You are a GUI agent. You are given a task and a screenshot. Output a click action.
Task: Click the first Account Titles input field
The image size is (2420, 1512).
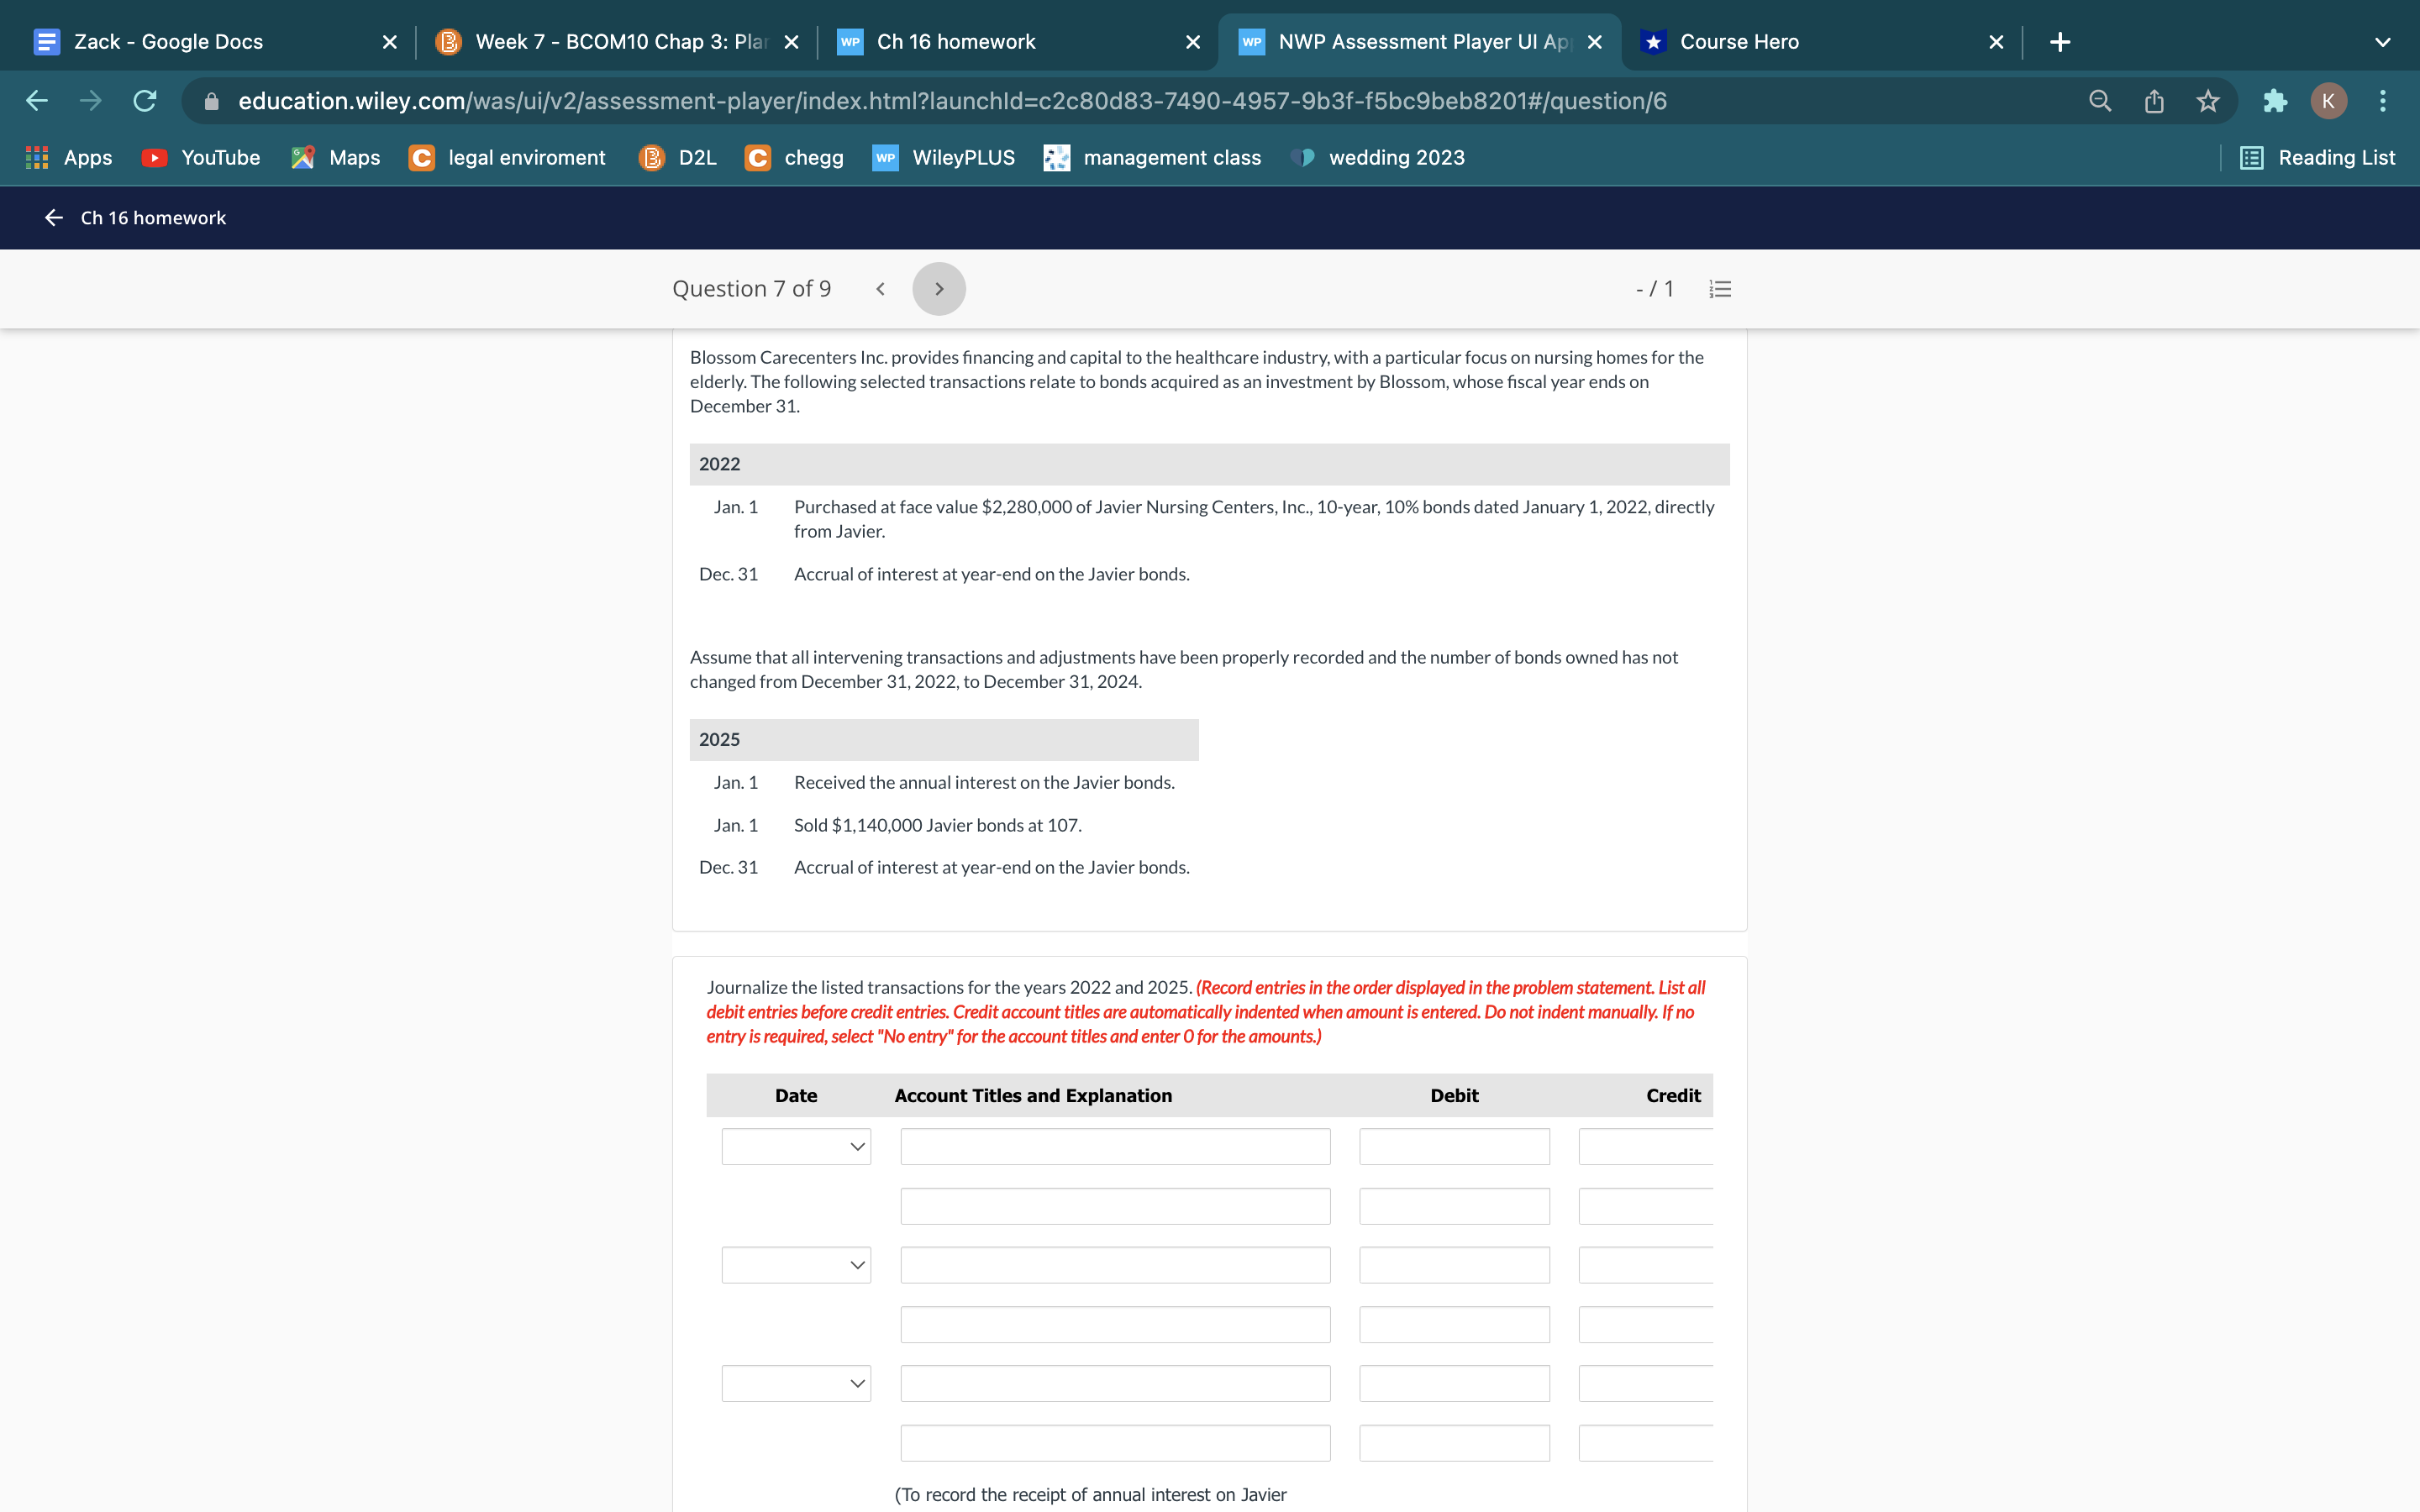(1114, 1146)
